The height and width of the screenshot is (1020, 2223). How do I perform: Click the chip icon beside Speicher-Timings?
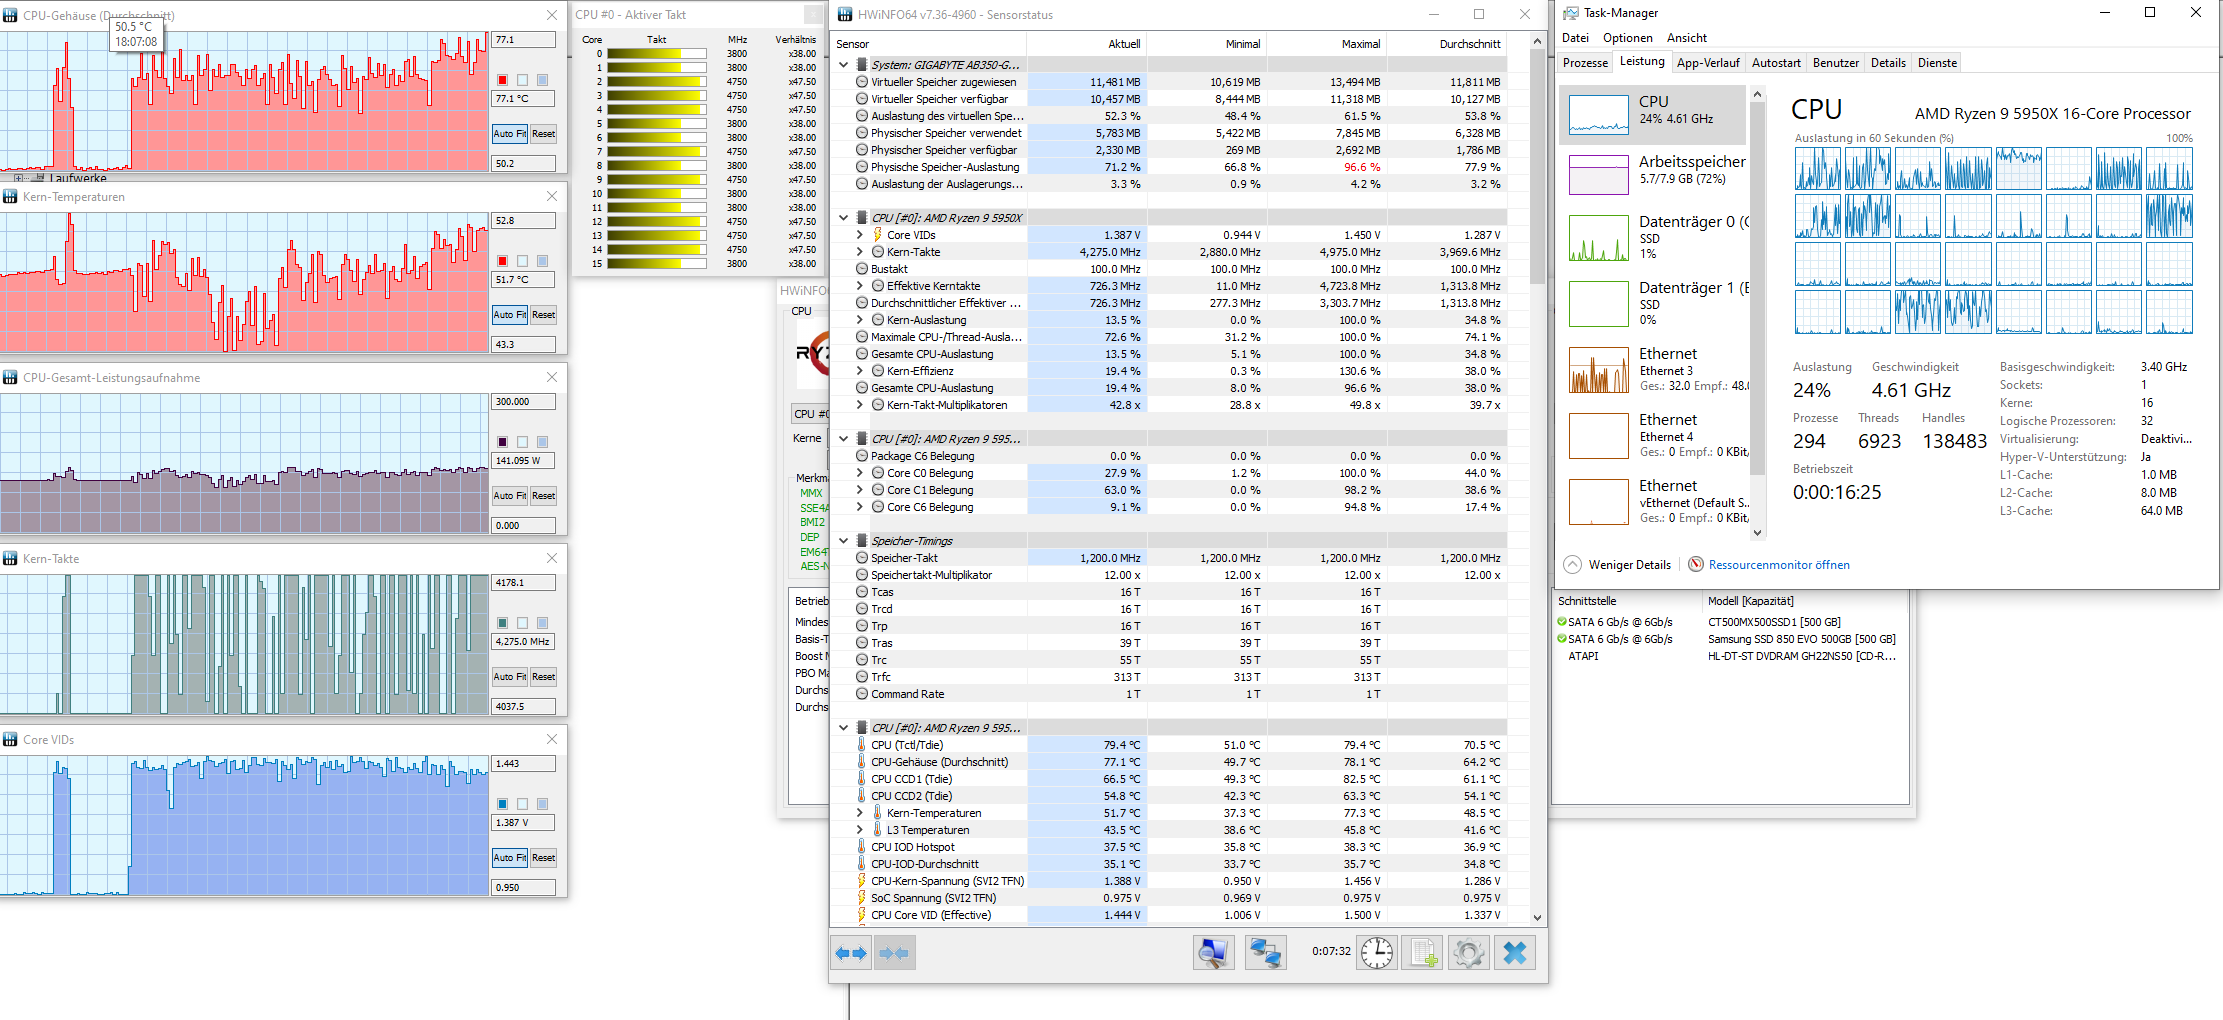tap(861, 541)
